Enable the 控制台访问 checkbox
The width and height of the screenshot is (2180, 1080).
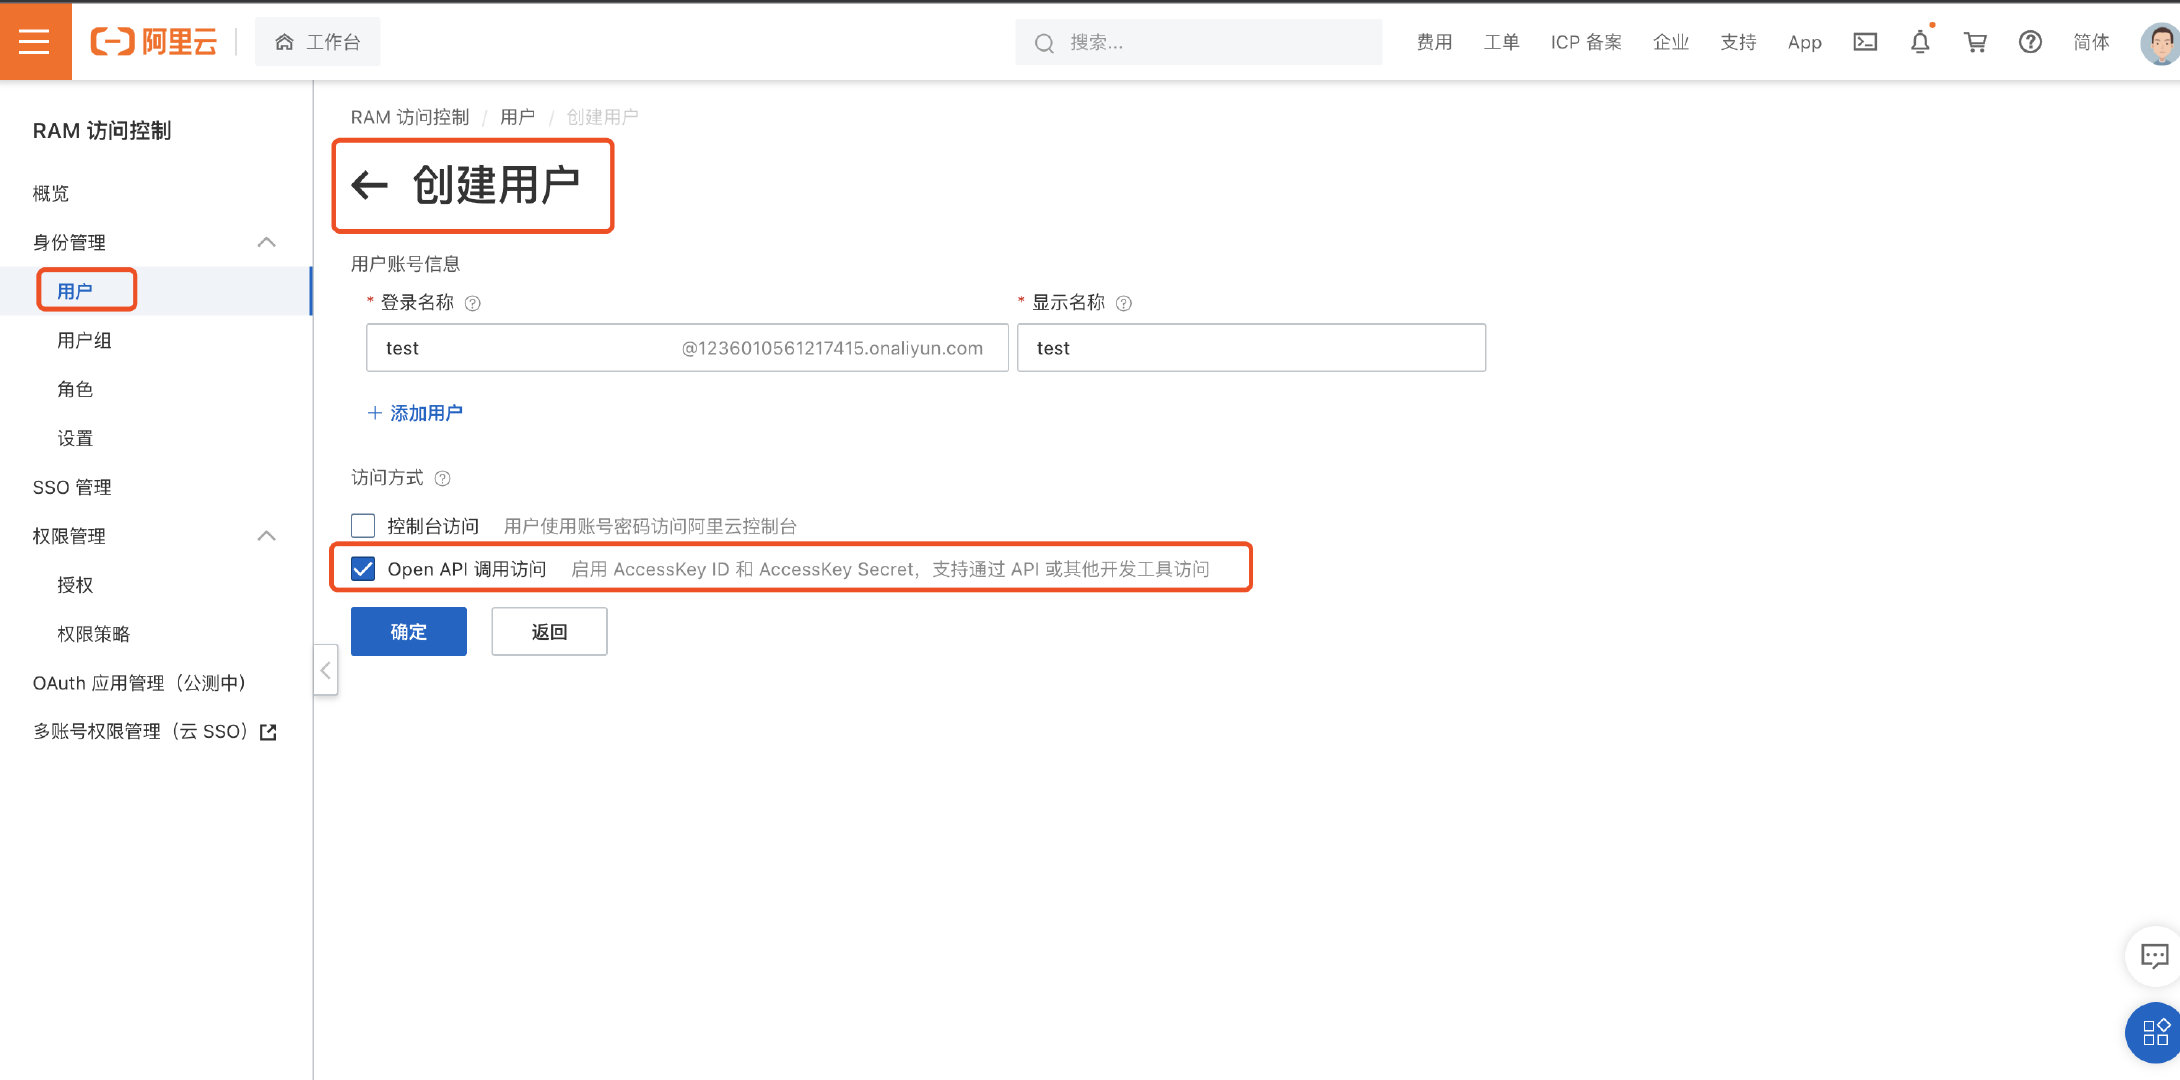click(362, 524)
